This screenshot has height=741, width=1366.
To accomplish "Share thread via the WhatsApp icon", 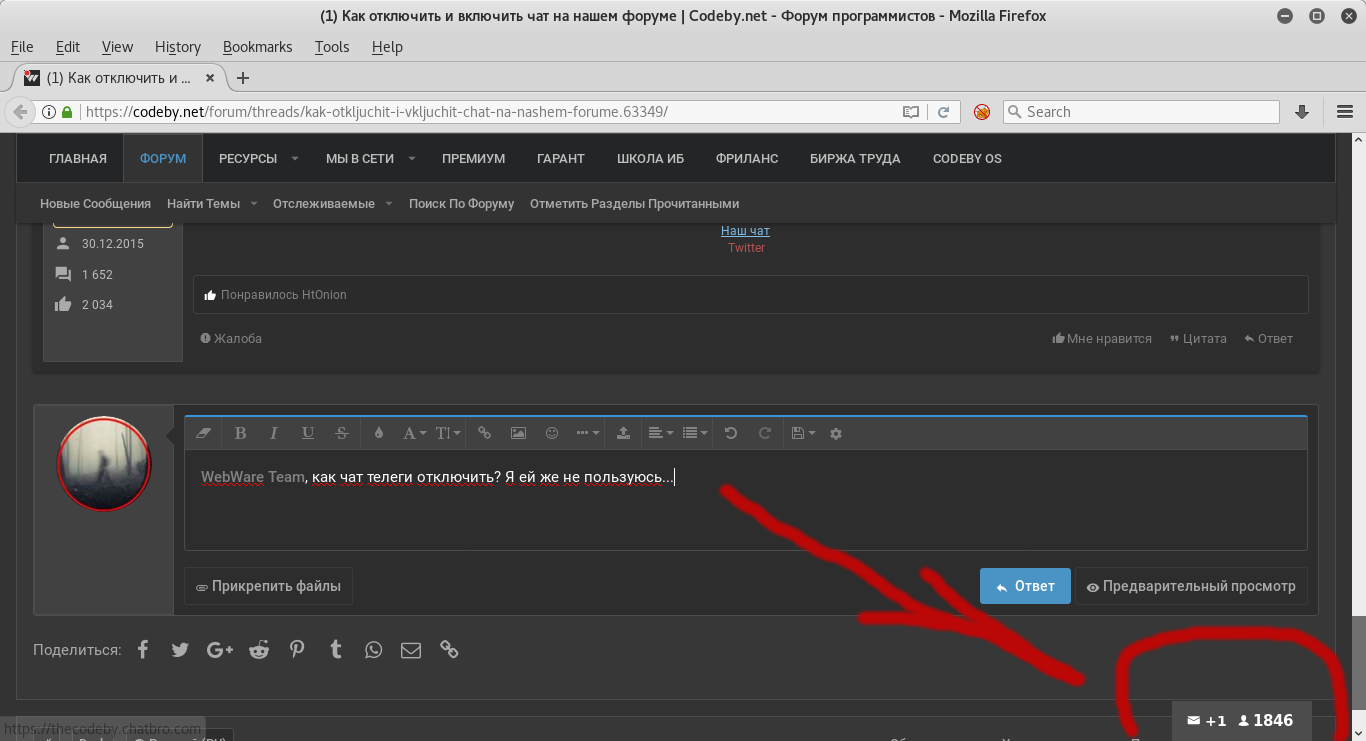I will point(373,650).
